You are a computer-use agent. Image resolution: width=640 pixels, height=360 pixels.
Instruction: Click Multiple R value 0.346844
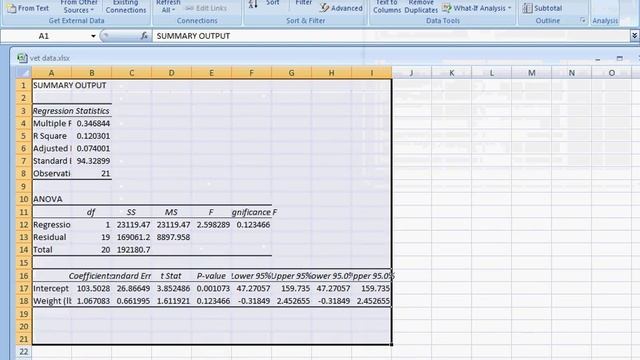point(91,123)
